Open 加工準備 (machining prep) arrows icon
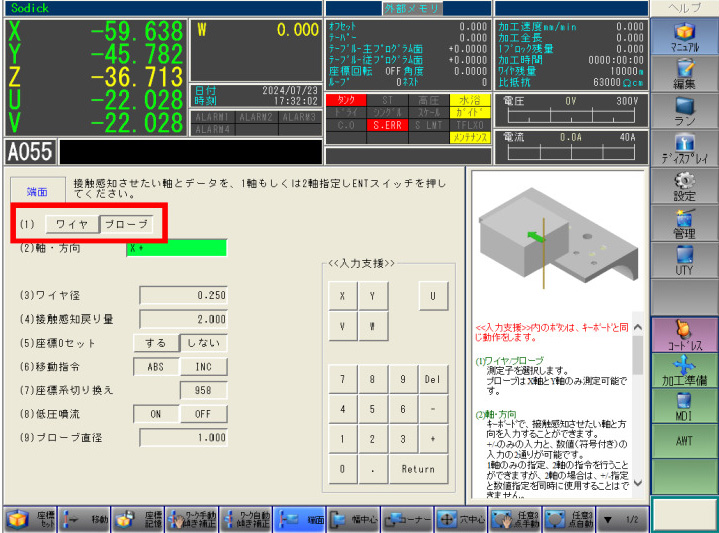Viewport: 719px width, 533px height. pyautogui.click(x=684, y=371)
